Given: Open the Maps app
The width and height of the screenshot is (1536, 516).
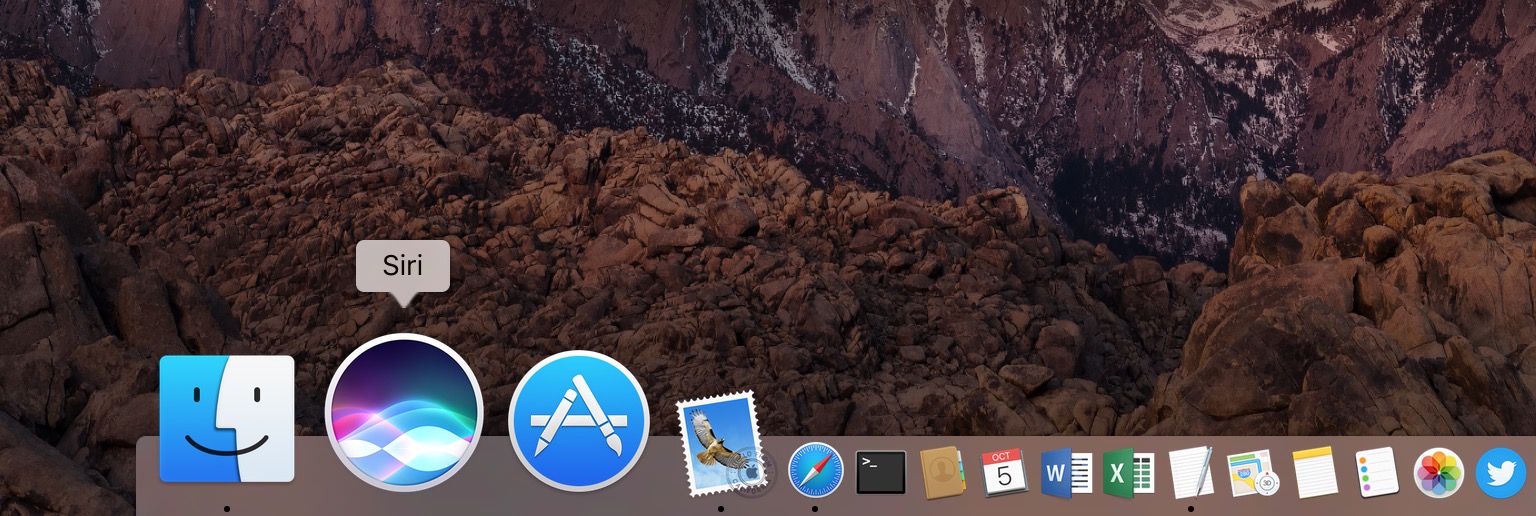Looking at the screenshot, I should point(1252,474).
